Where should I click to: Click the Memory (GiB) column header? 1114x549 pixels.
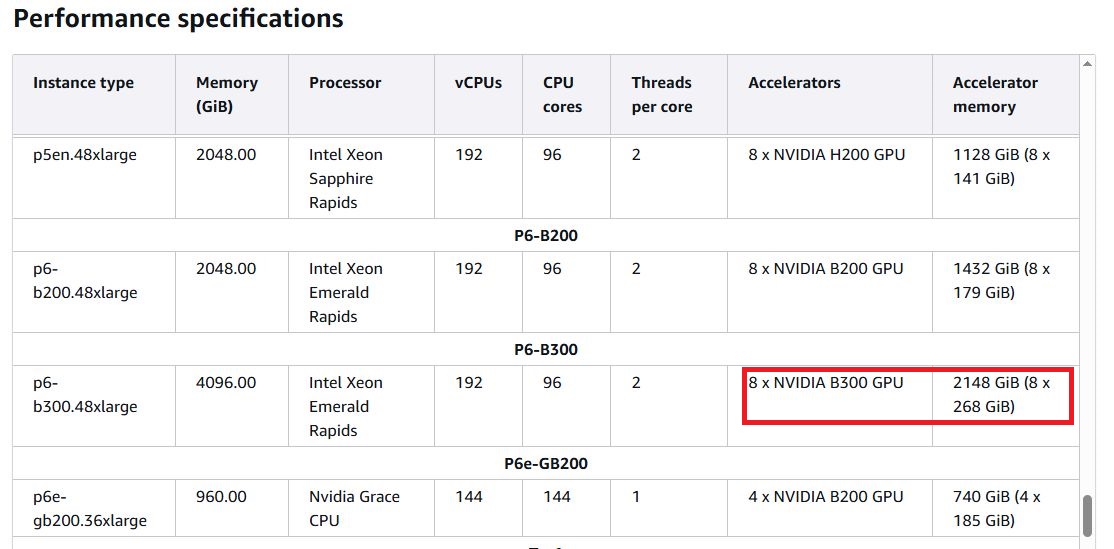coord(227,95)
